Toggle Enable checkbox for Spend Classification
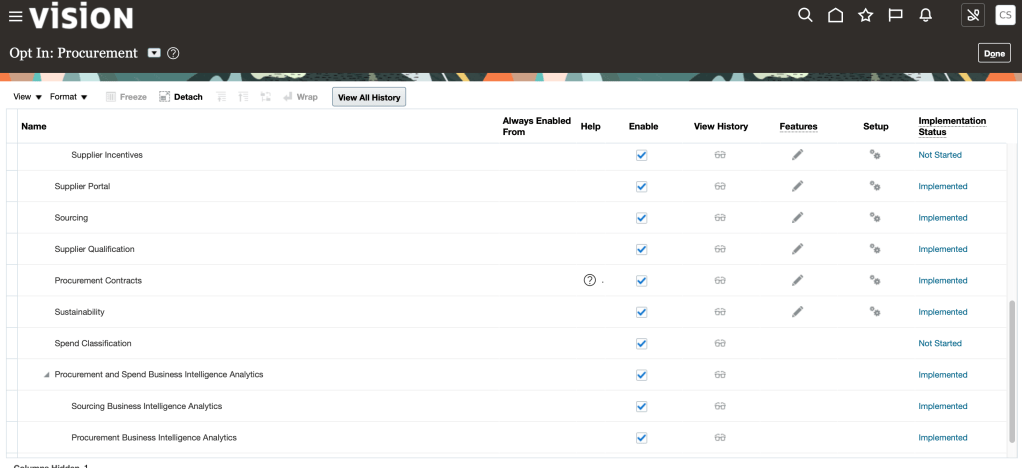Screen dimensions: 1022x468 [642, 344]
